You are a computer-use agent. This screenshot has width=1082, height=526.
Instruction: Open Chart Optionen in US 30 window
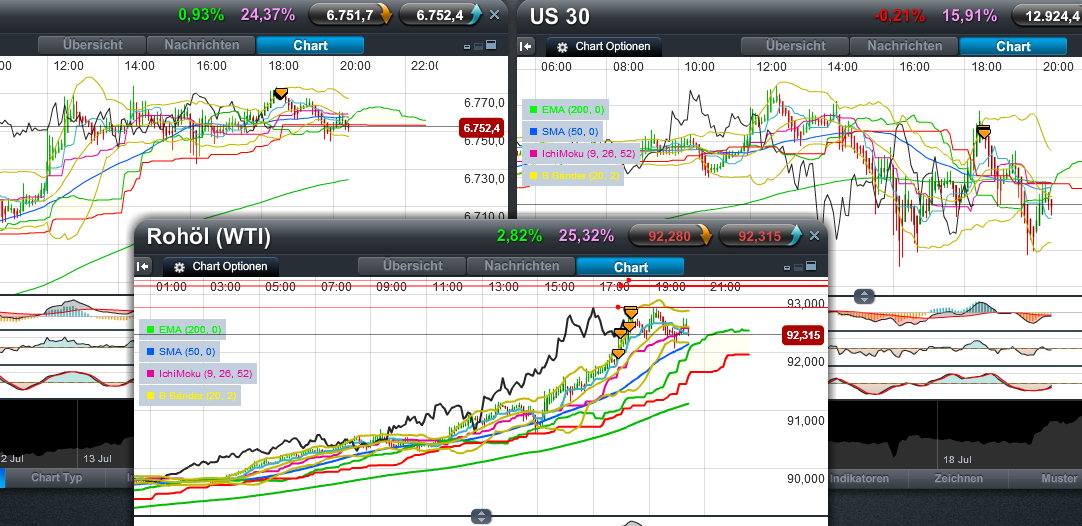(x=603, y=47)
